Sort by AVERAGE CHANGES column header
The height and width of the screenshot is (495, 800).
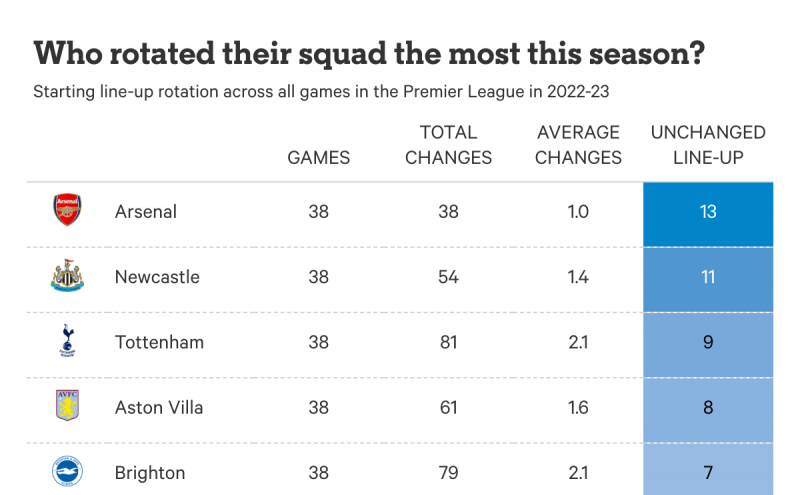pyautogui.click(x=578, y=145)
